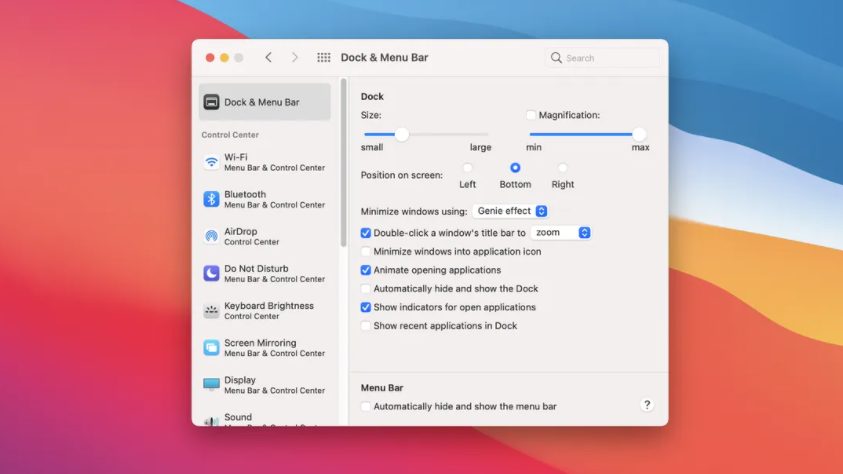Open Wi-Fi settings label in sidebar
843x474 pixels.
coord(236,157)
